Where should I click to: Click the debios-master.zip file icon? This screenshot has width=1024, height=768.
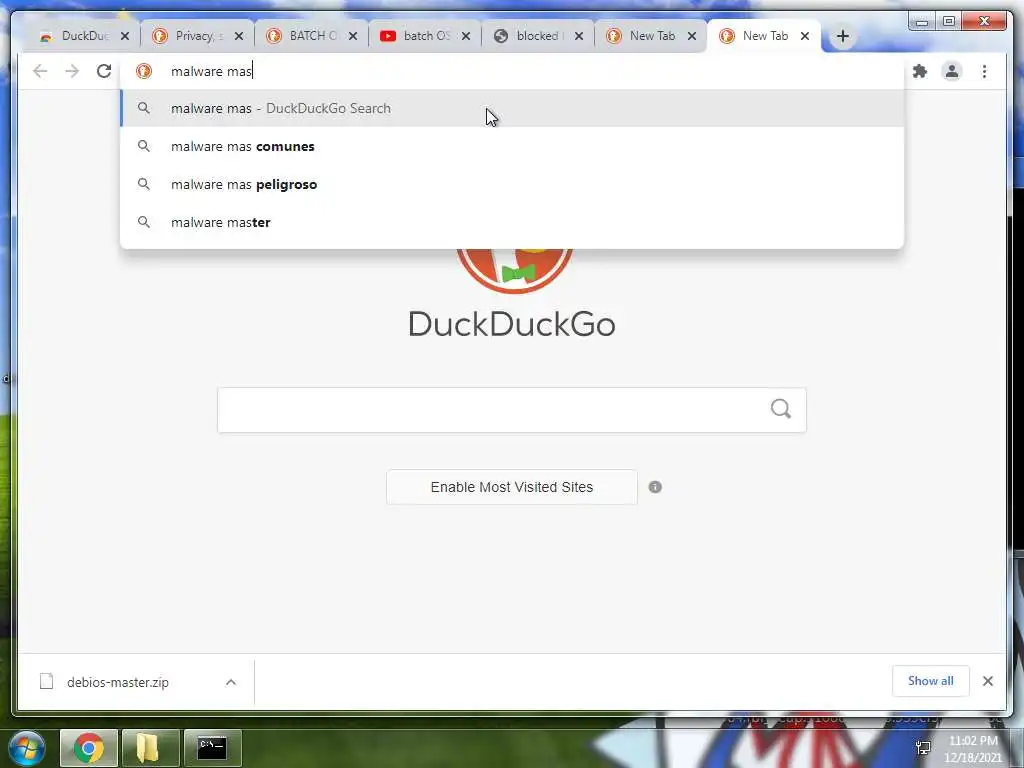tap(46, 682)
